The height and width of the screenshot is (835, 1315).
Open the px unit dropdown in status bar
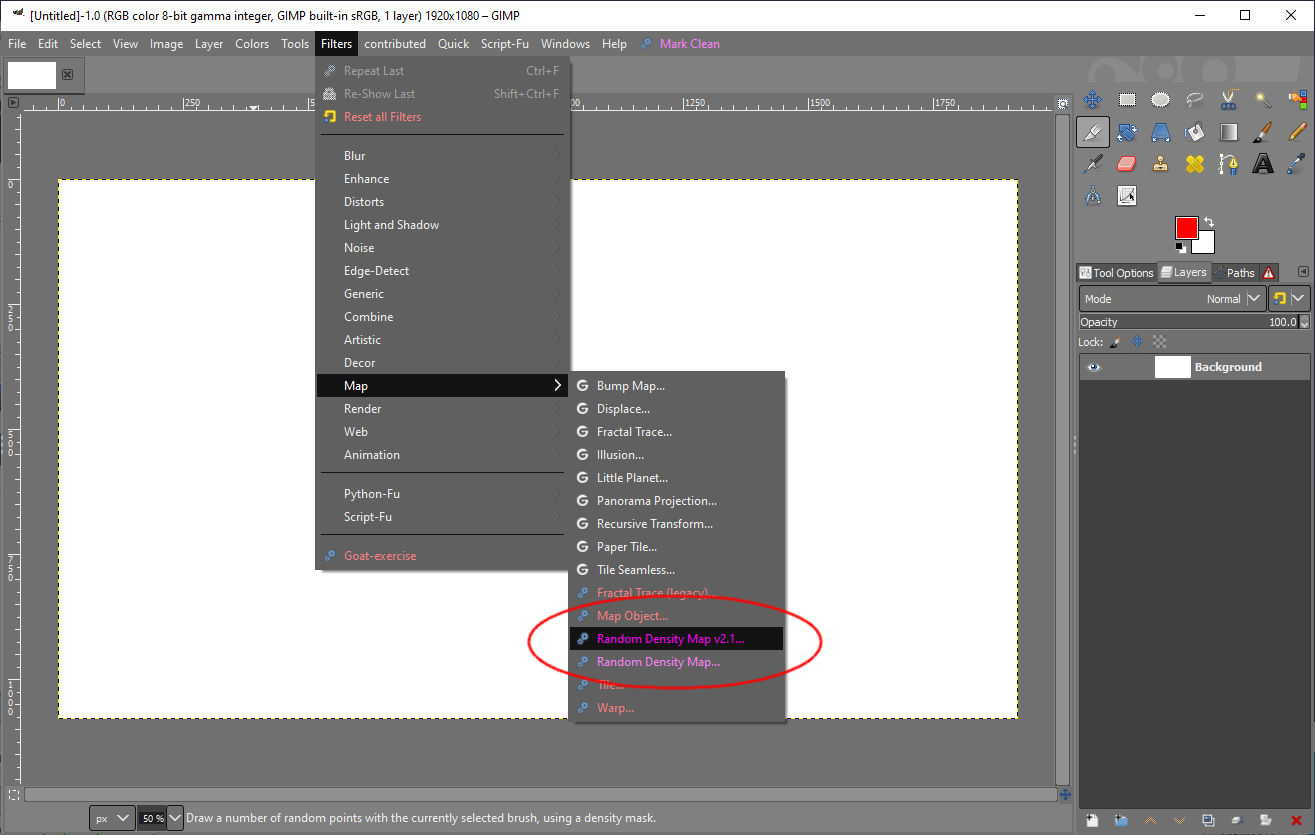coord(112,818)
